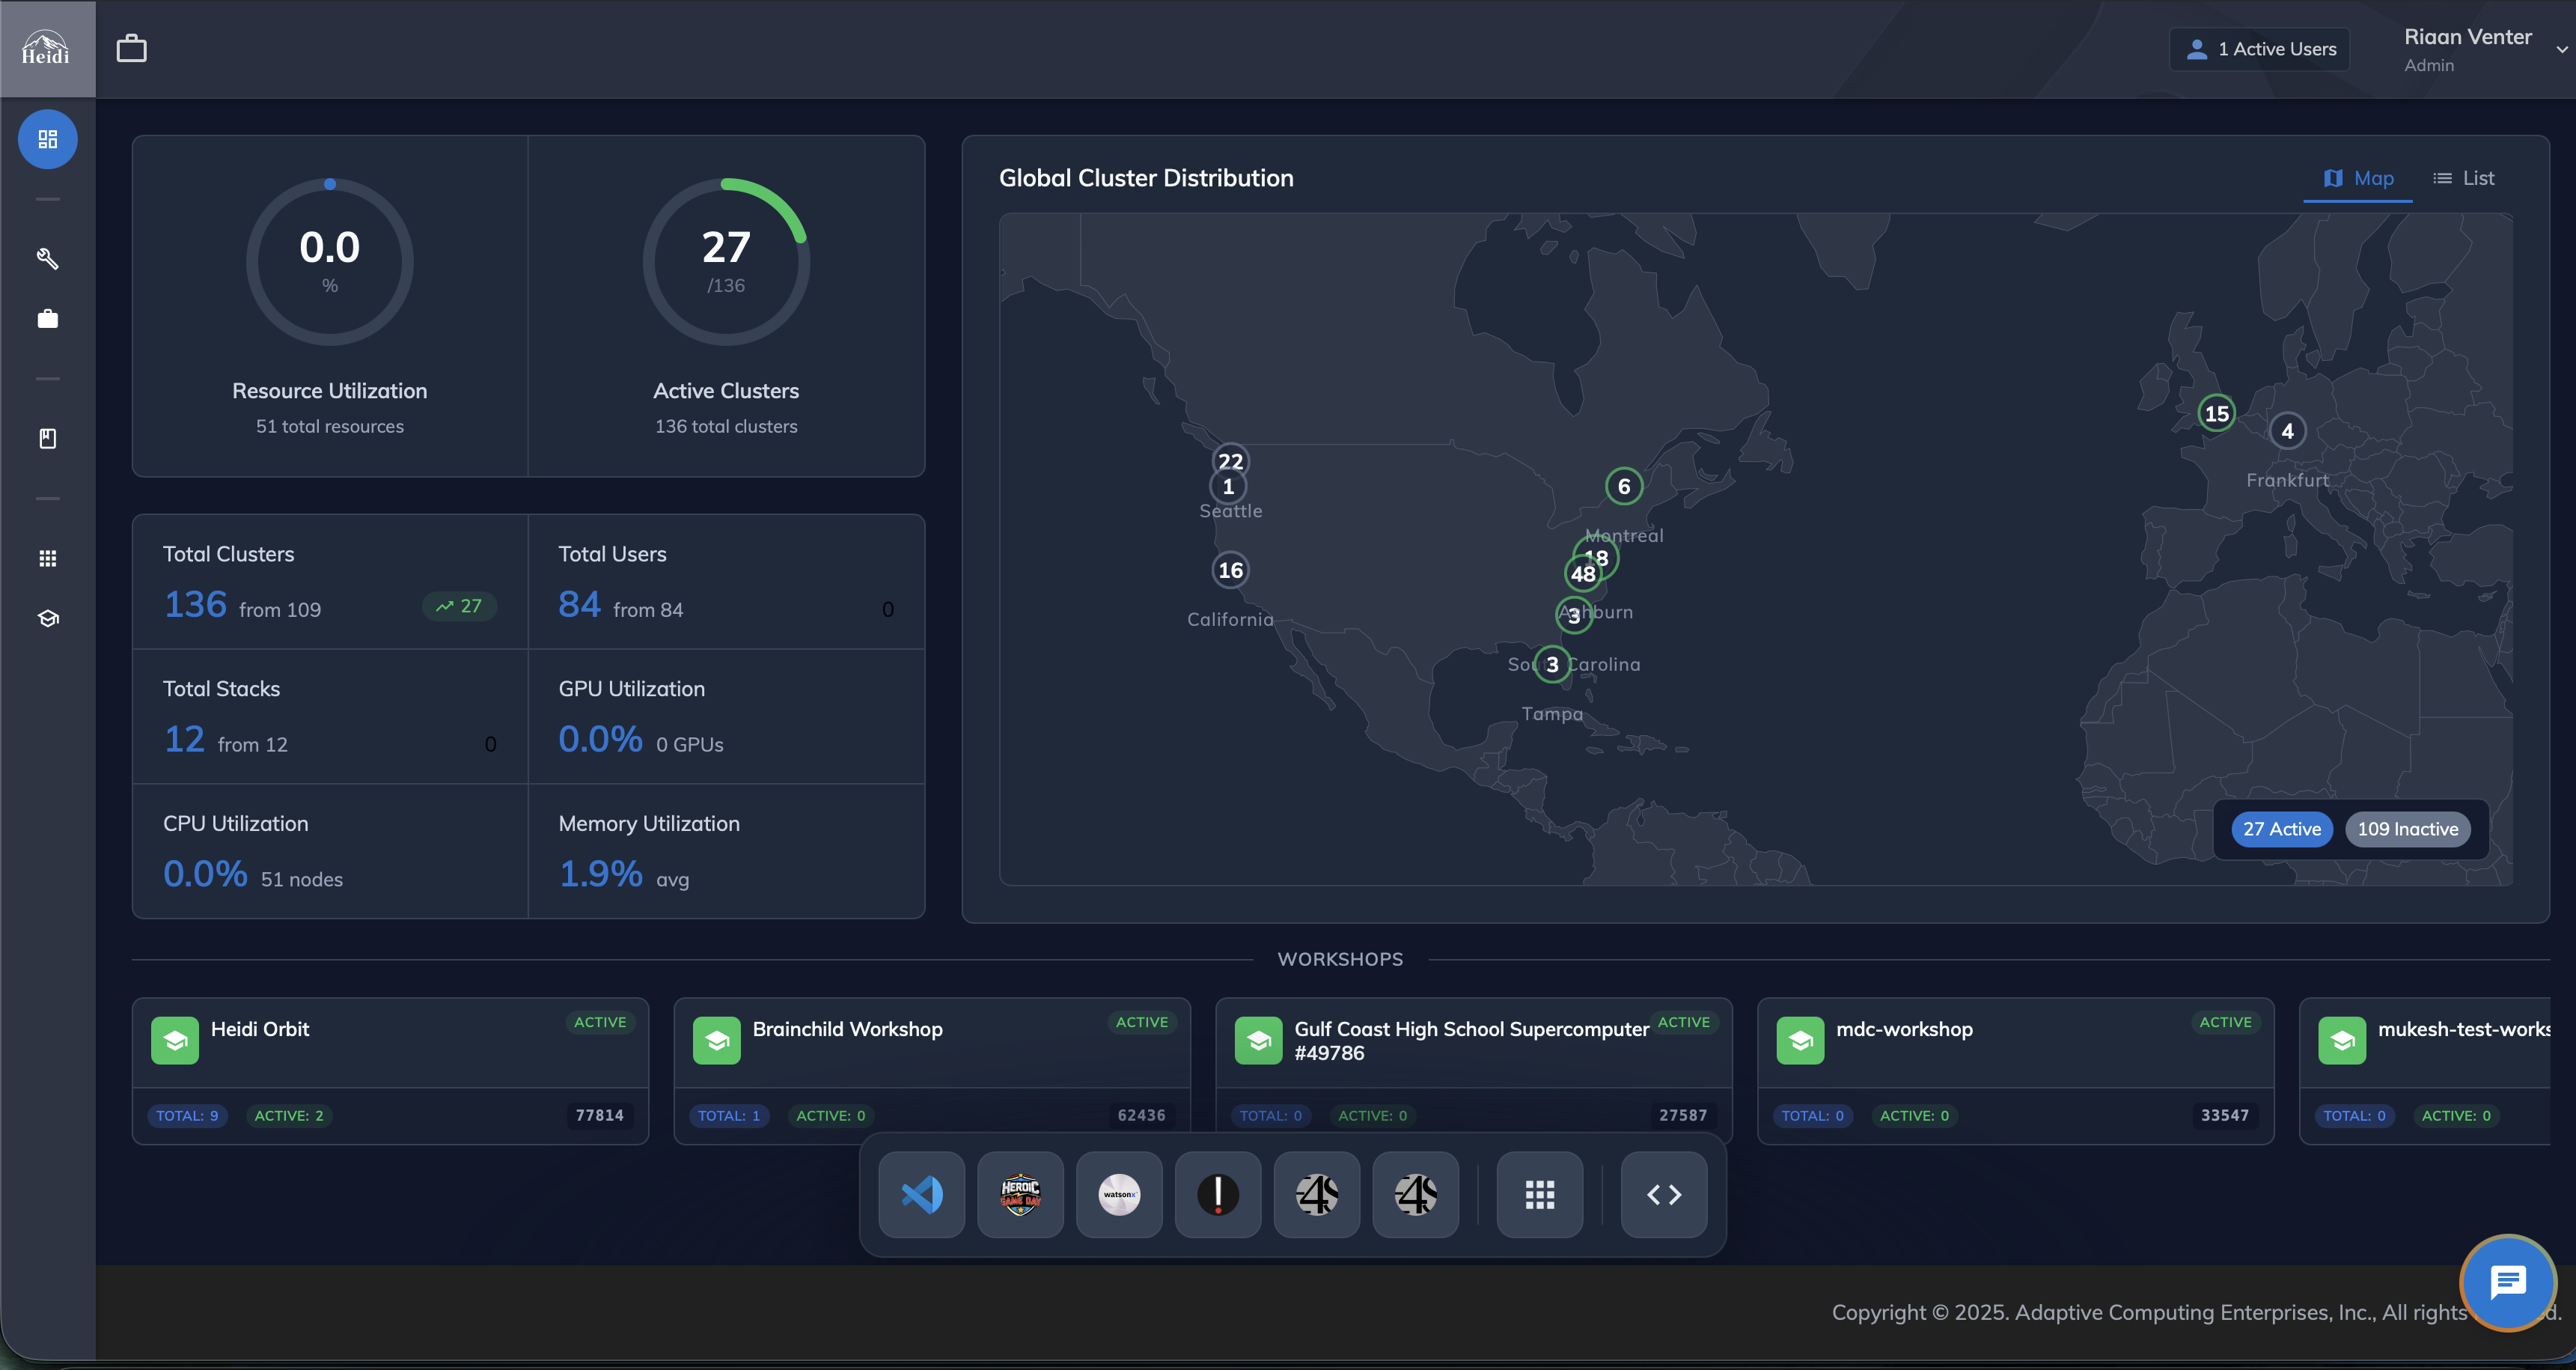
Task: Launch Heroic Game Day from the dock
Action: [x=1020, y=1193]
